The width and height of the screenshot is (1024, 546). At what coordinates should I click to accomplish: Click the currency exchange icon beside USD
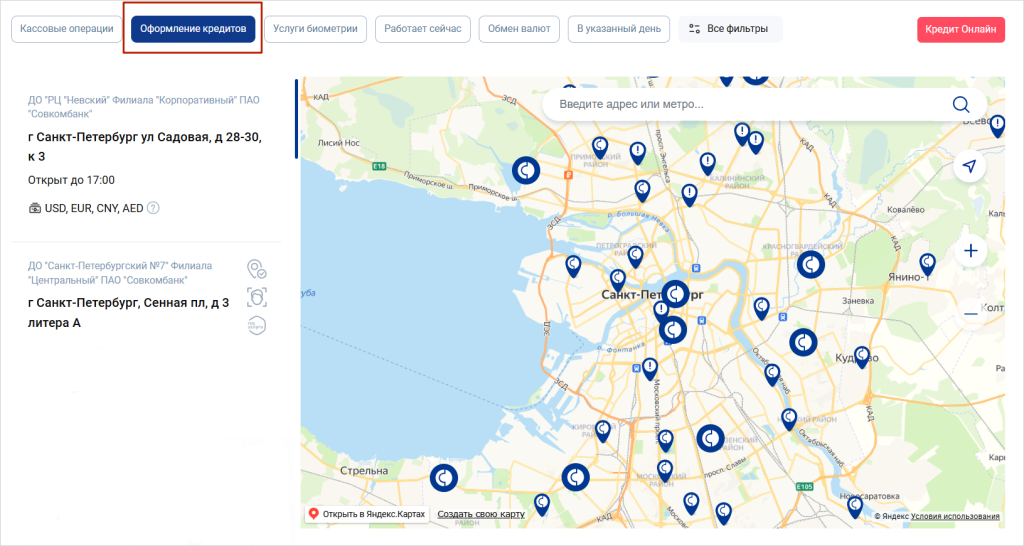(x=35, y=208)
